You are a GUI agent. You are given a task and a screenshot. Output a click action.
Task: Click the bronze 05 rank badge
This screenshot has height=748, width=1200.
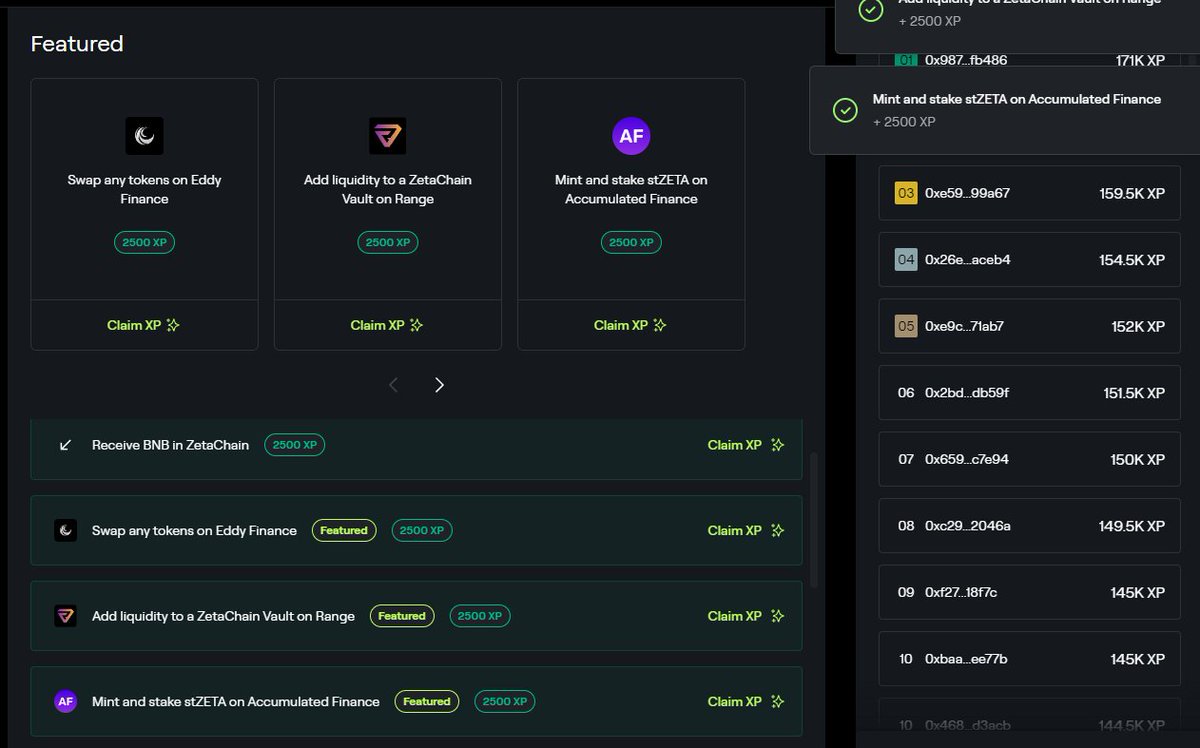[x=906, y=326]
